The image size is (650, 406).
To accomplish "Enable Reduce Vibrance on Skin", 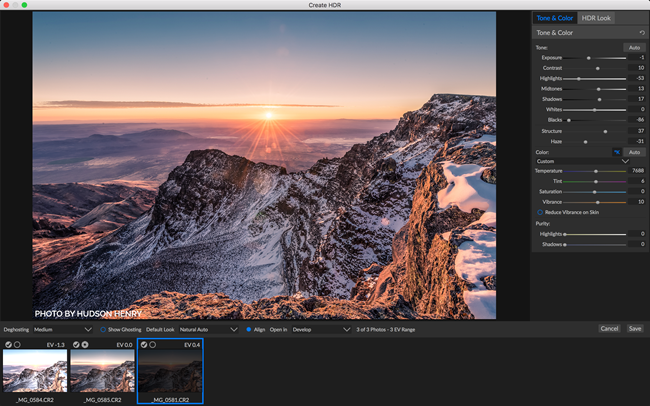I will (x=540, y=212).
